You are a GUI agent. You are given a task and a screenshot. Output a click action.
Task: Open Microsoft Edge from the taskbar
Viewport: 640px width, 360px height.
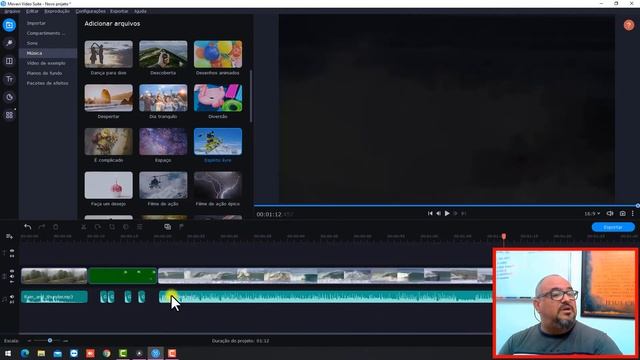[25, 353]
